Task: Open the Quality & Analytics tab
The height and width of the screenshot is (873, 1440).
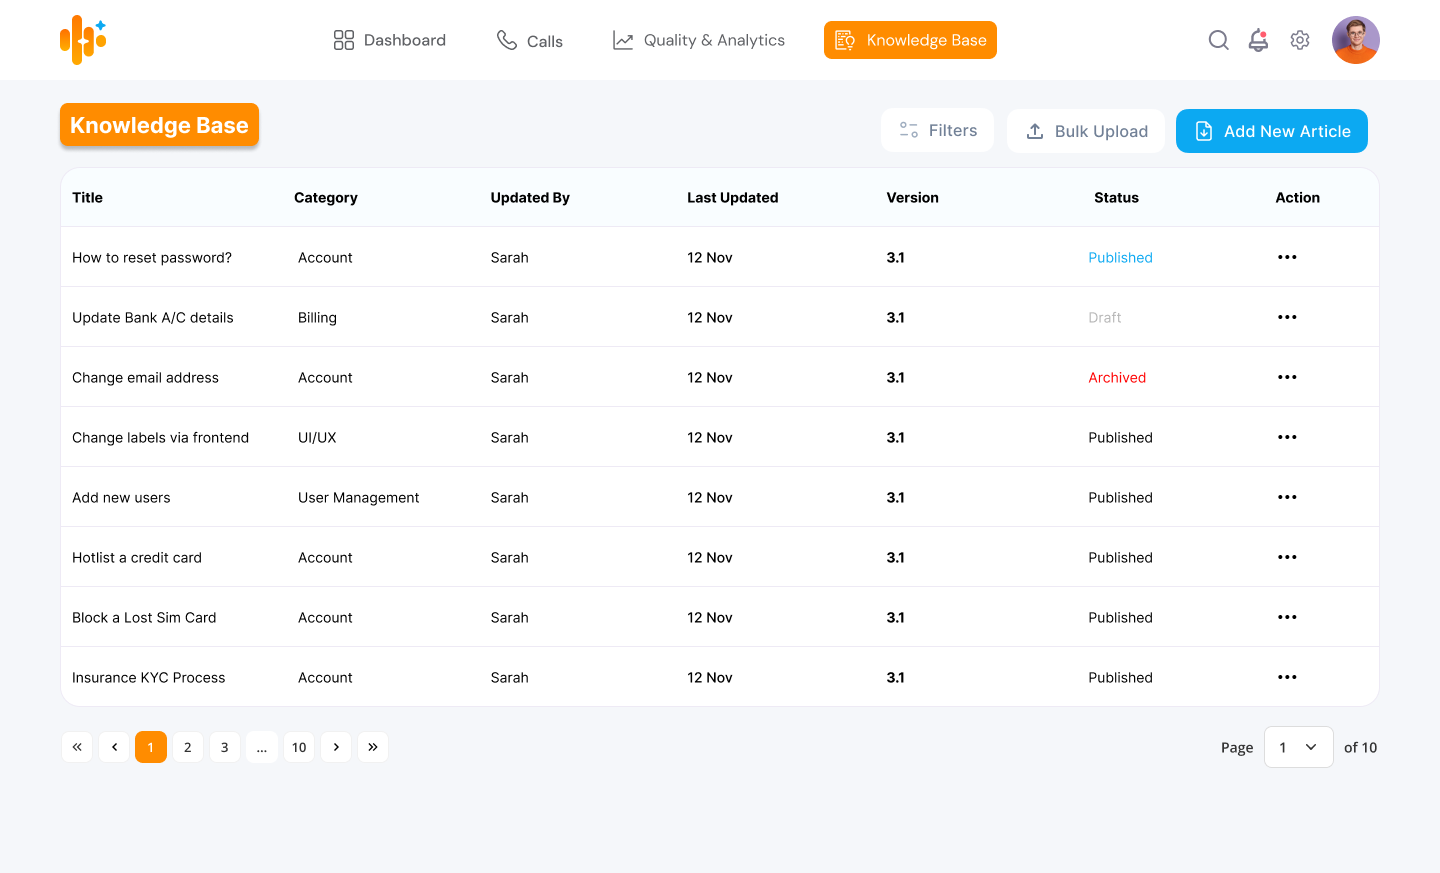Action: pyautogui.click(x=699, y=40)
